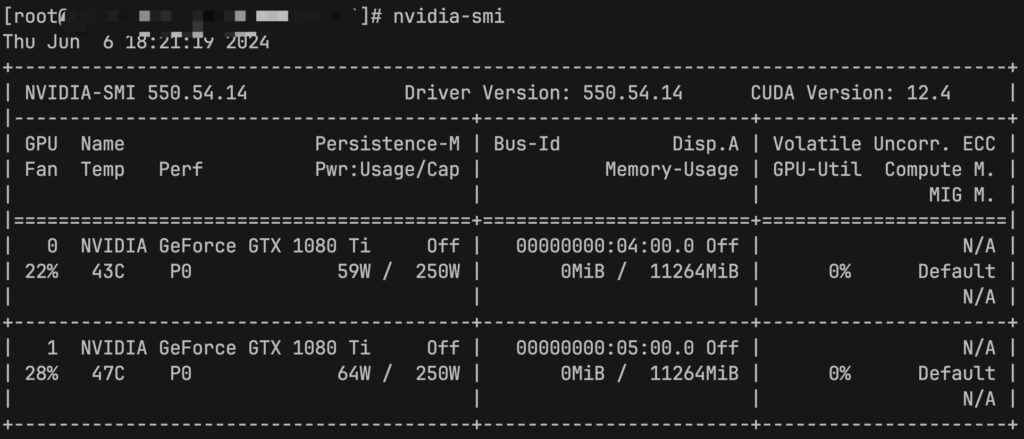Click the 22% fan speed value

pyautogui.click(x=42, y=271)
